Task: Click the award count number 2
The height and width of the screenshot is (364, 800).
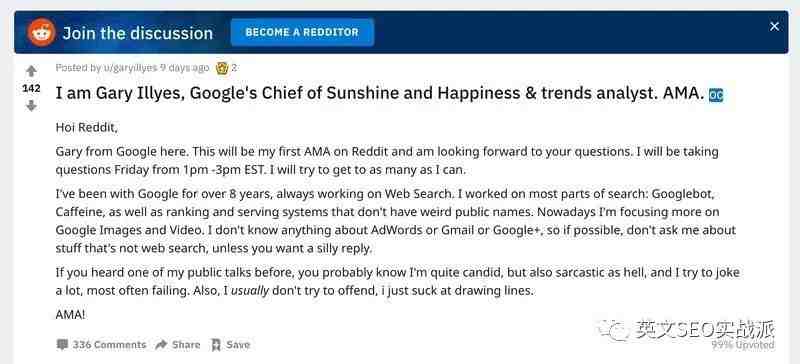Action: pos(234,68)
